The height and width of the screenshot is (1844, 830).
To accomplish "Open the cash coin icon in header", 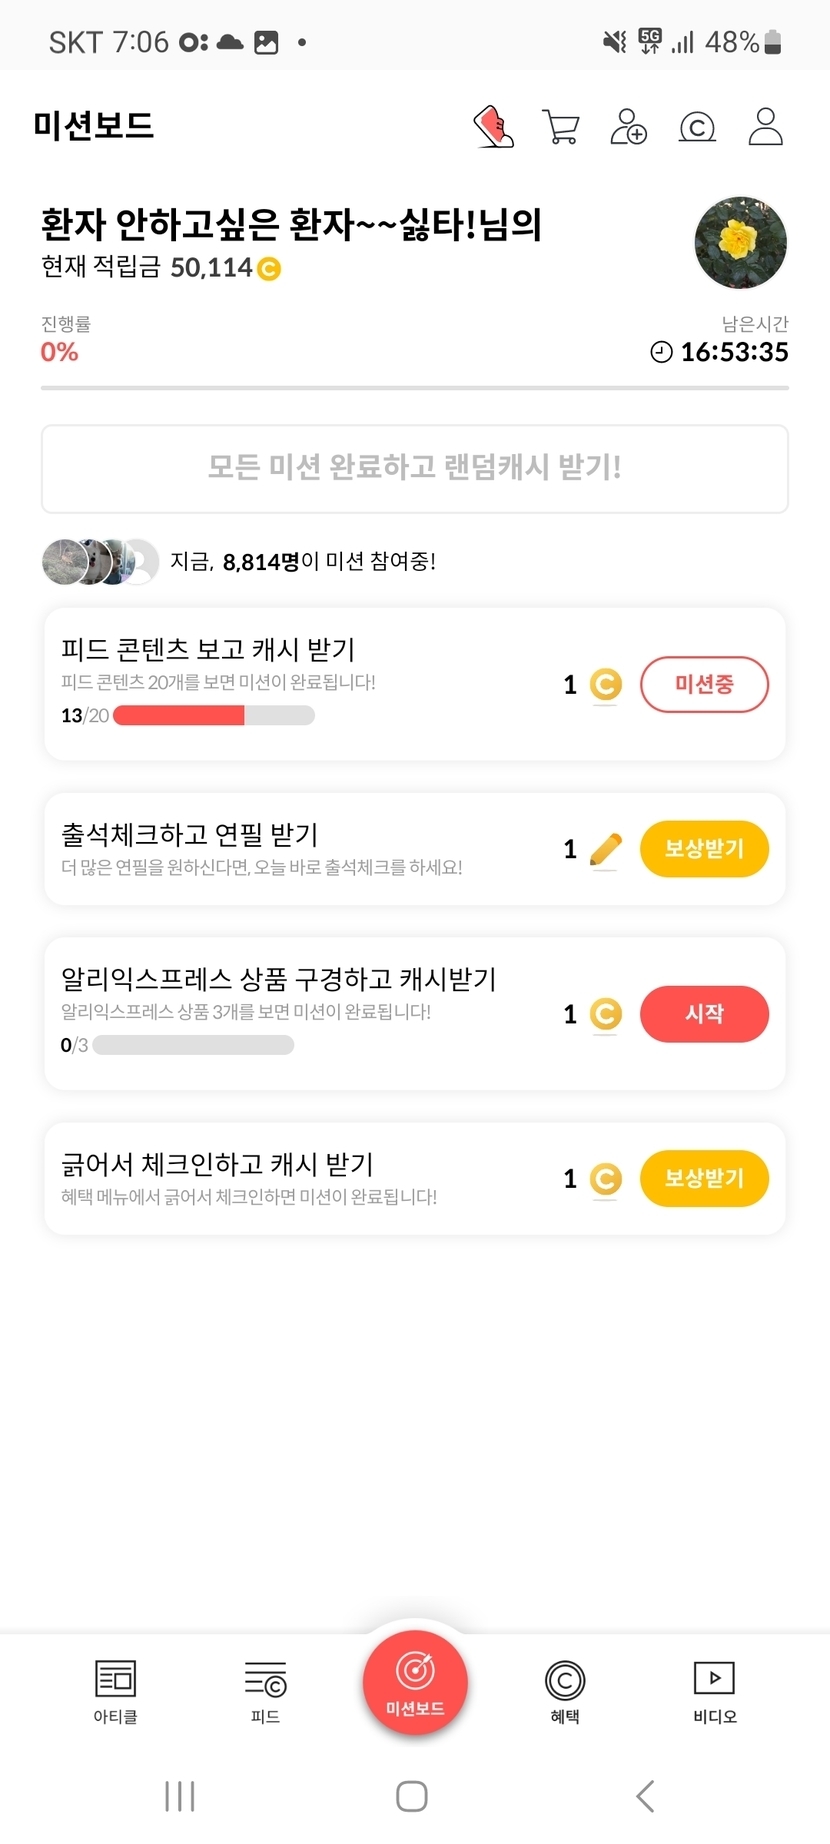I will click(697, 127).
